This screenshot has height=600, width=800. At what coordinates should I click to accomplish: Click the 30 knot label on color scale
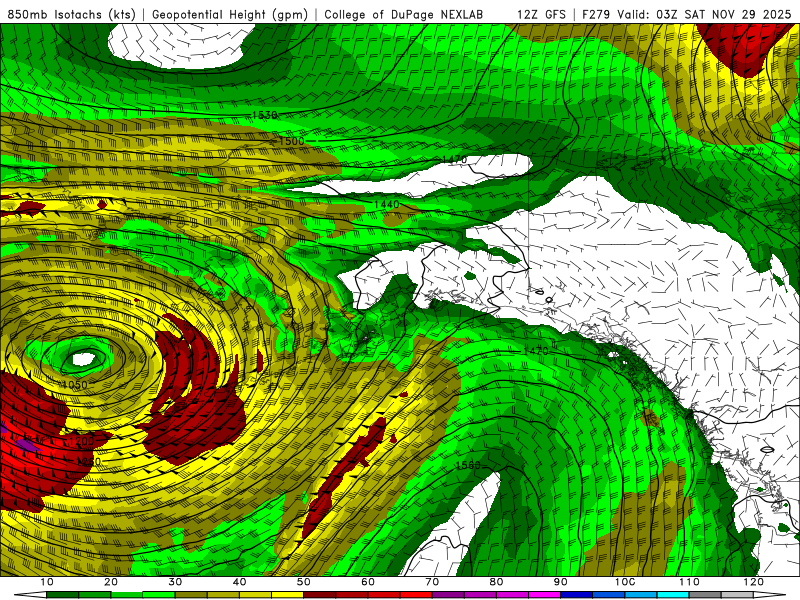tap(175, 582)
